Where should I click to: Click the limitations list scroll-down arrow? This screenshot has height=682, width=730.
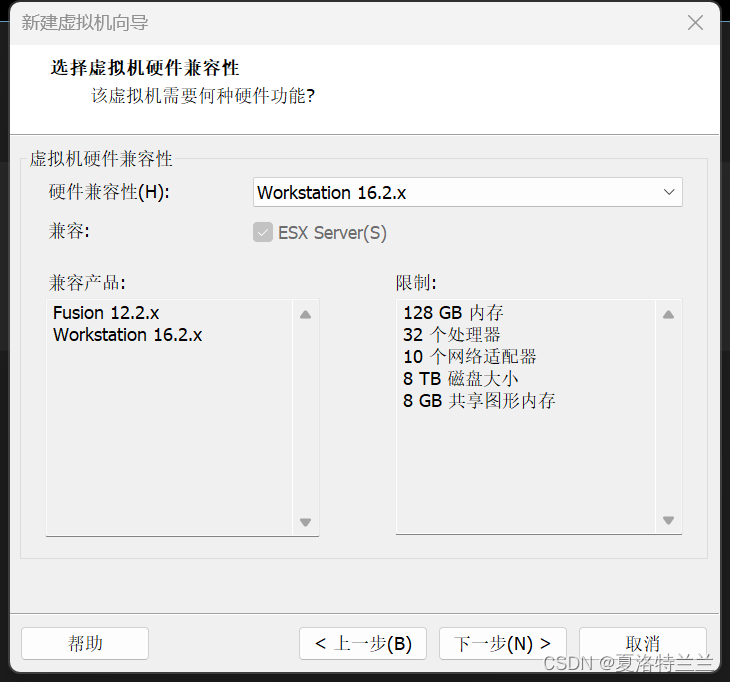[669, 520]
